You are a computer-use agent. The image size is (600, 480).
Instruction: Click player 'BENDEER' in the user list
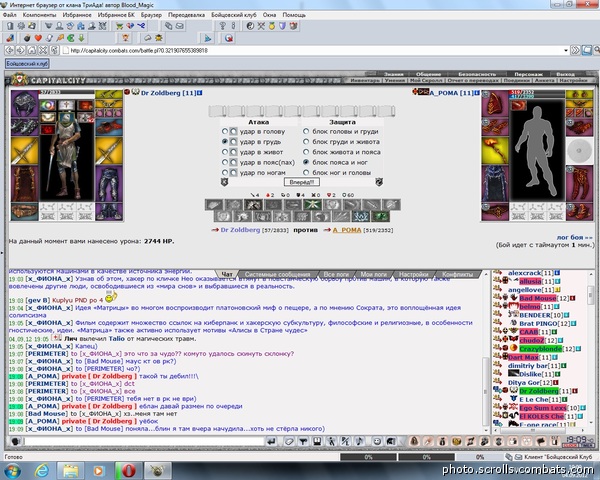pyautogui.click(x=535, y=315)
